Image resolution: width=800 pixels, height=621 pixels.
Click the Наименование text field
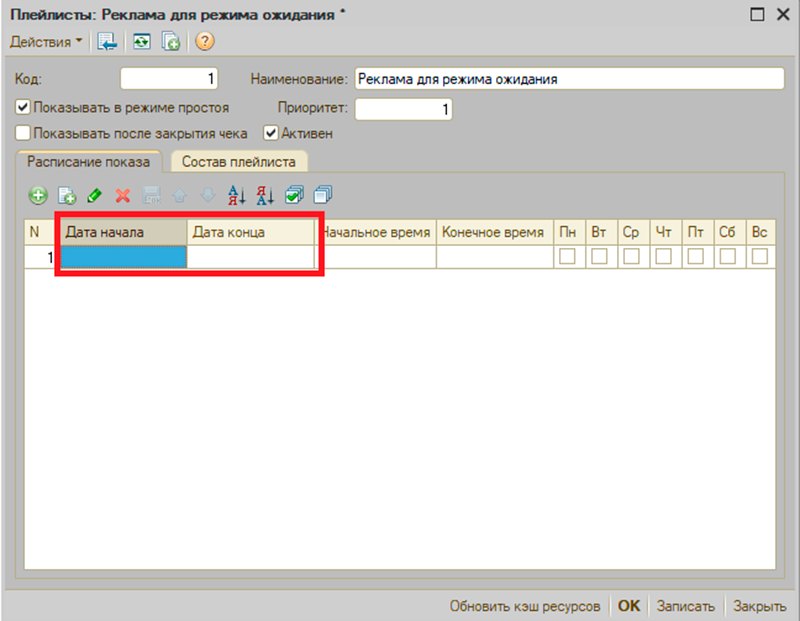pyautogui.click(x=569, y=79)
